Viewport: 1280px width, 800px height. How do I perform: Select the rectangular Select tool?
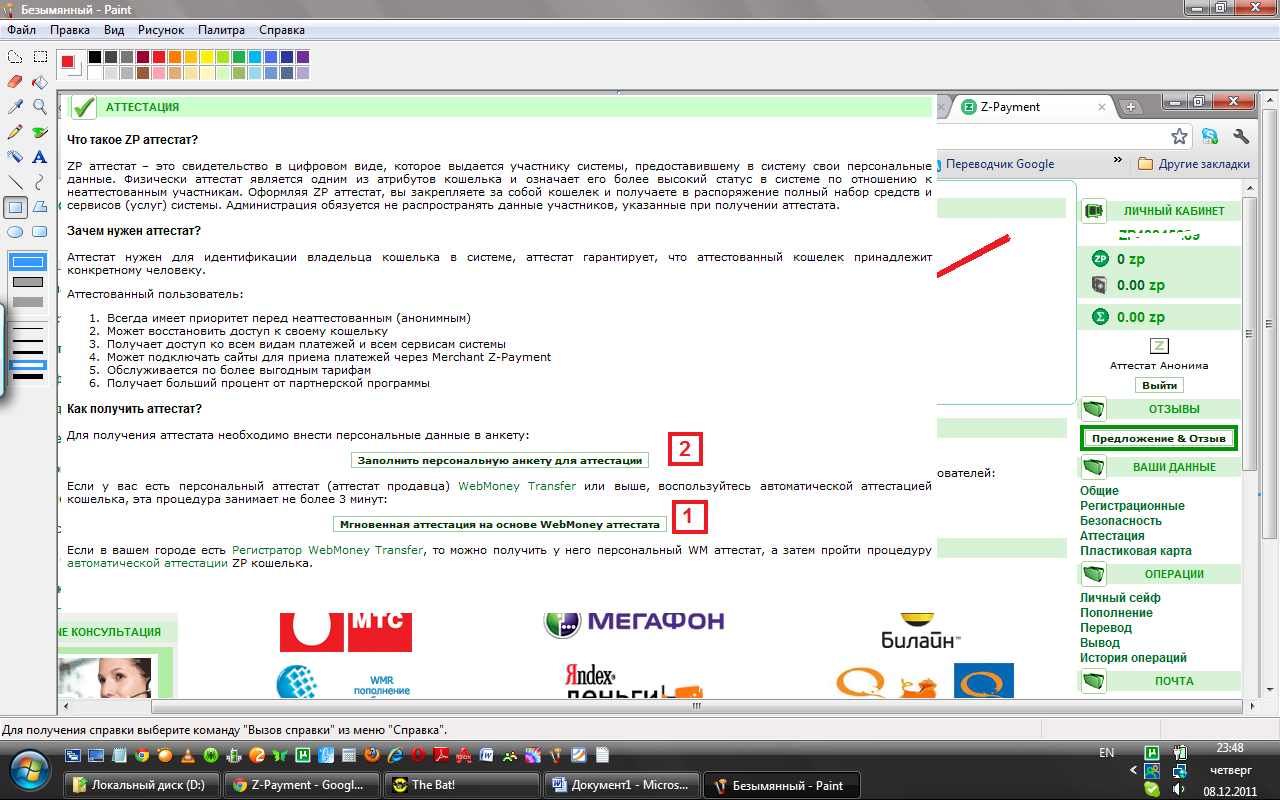click(x=40, y=57)
